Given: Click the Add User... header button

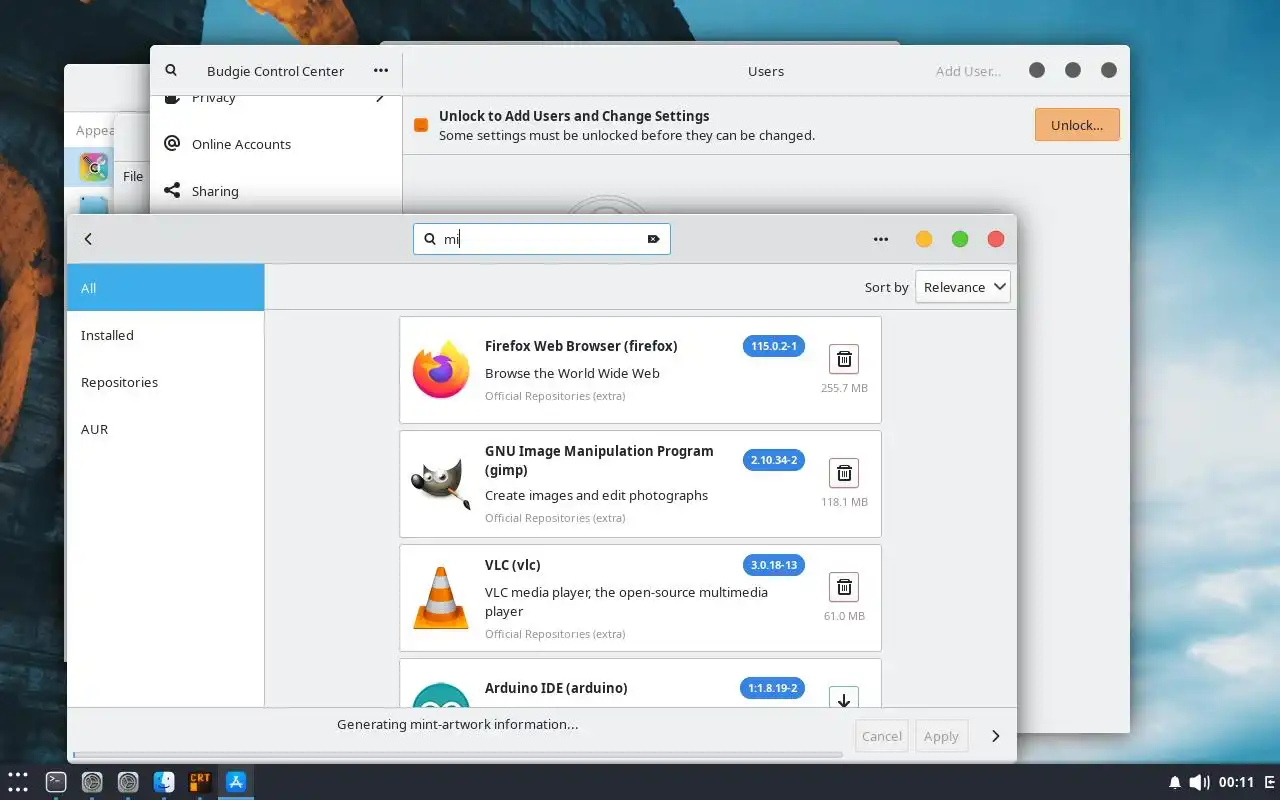Looking at the screenshot, I should [968, 71].
